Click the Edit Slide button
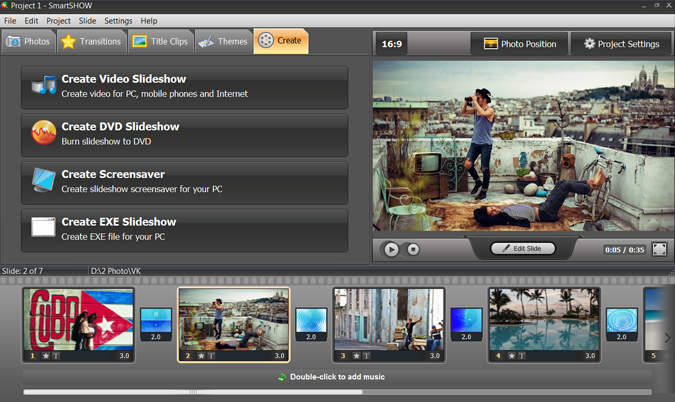Image resolution: width=675 pixels, height=402 pixels. click(x=523, y=248)
